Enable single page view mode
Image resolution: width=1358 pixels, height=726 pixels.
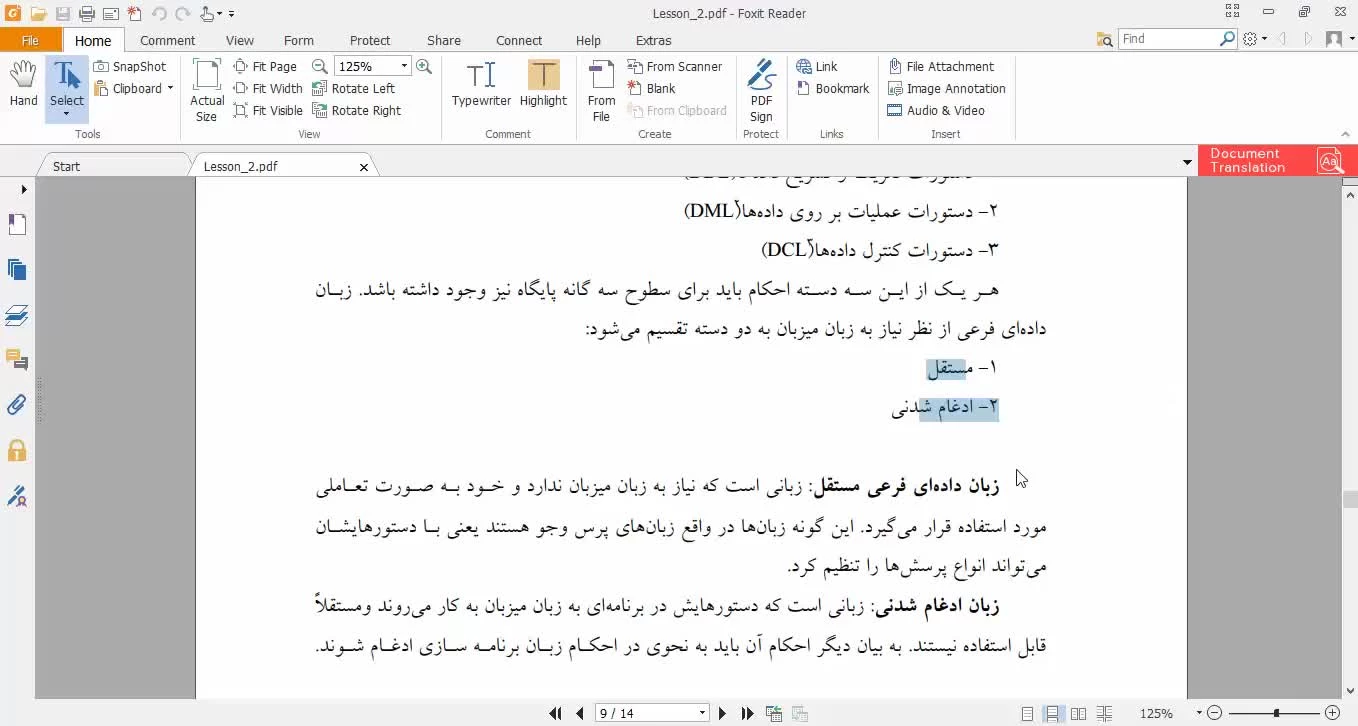1027,714
